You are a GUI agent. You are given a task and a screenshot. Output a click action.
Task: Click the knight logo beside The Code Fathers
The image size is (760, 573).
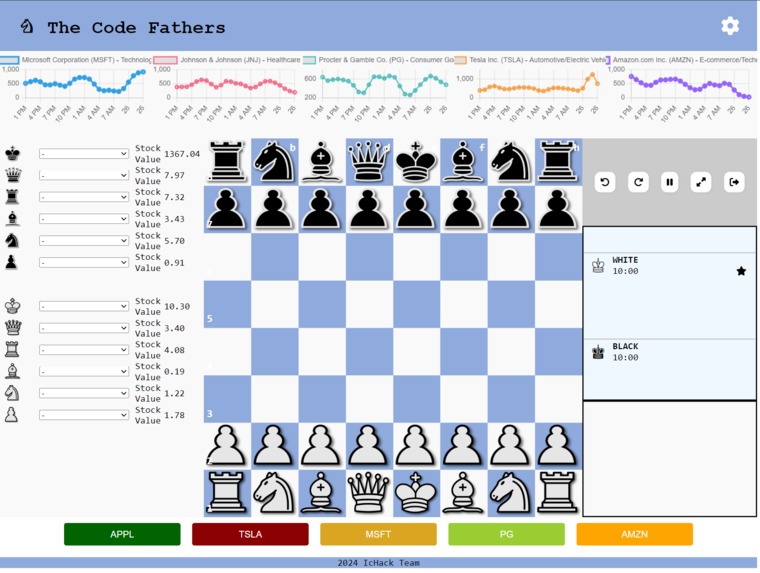click(x=27, y=26)
